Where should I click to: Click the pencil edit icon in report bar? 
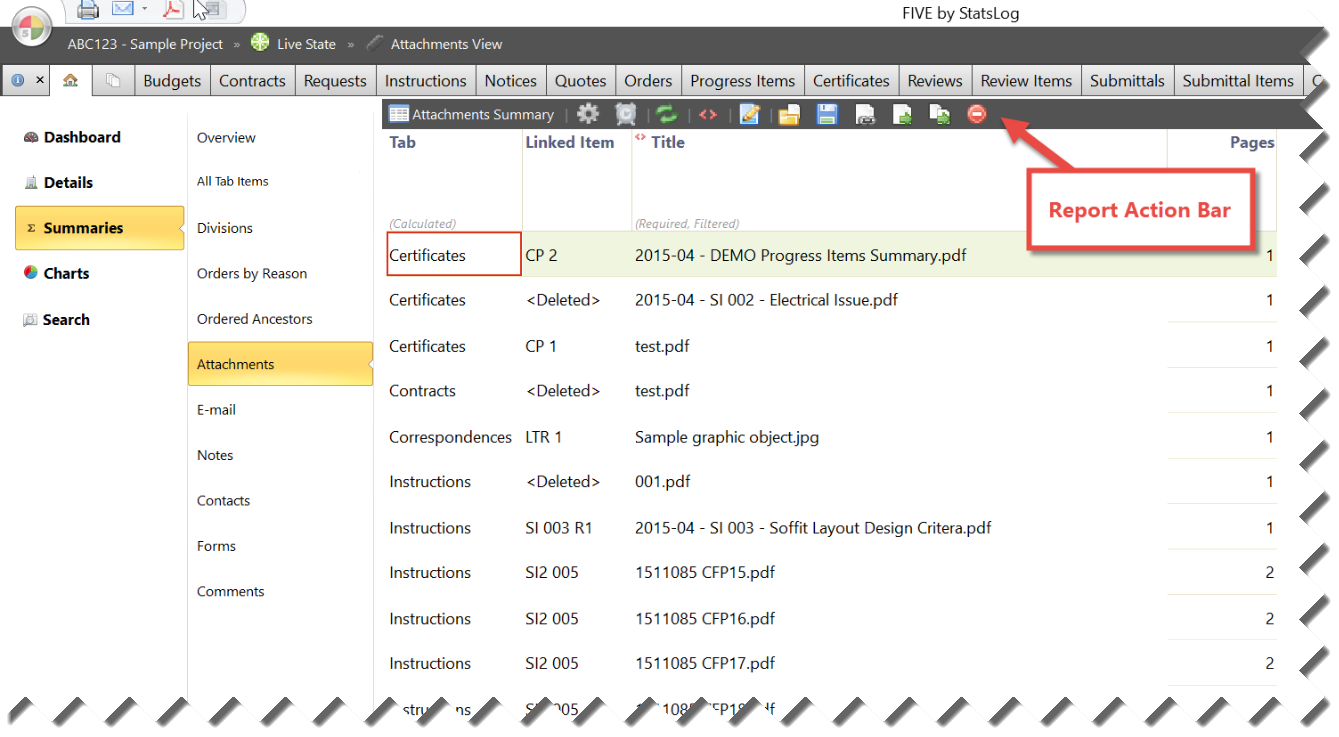(x=750, y=114)
